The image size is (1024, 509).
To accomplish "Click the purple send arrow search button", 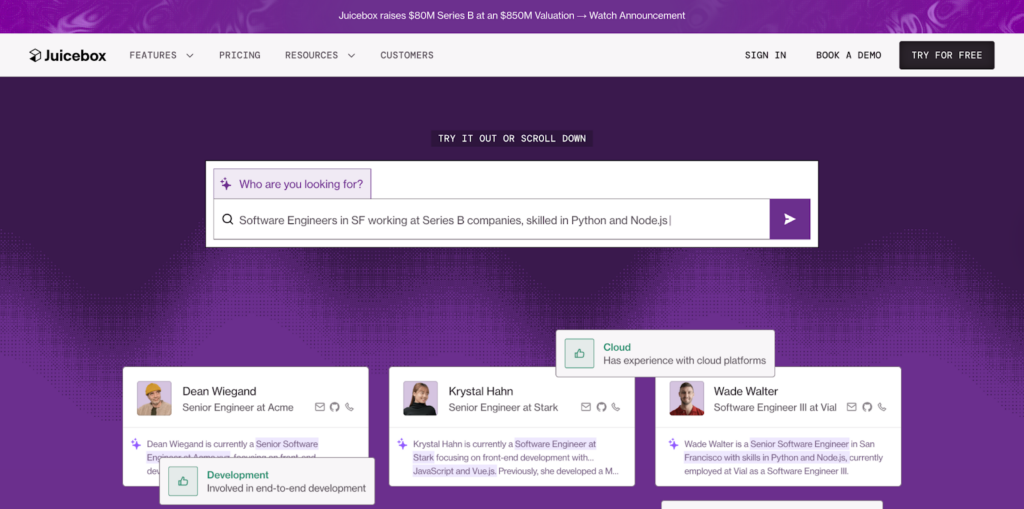I will tap(789, 219).
